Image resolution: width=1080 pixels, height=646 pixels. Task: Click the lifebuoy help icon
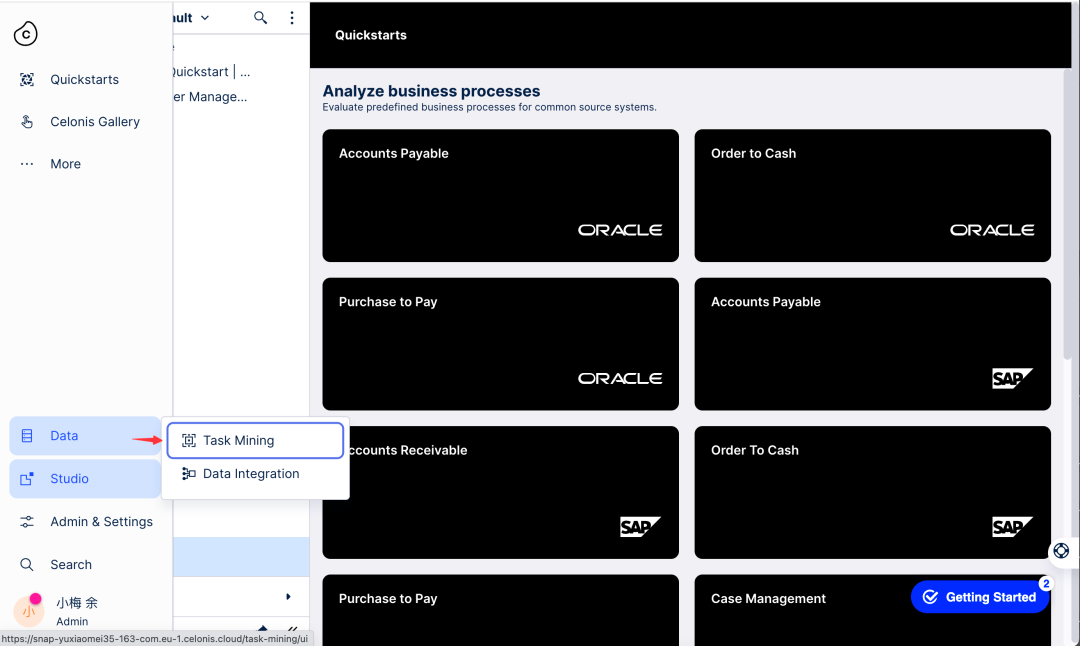pos(1061,551)
